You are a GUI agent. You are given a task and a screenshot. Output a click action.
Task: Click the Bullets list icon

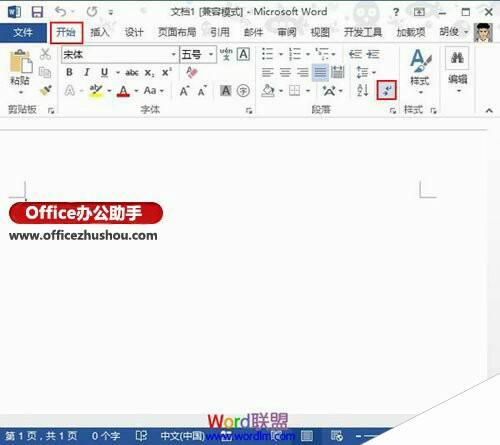(x=267, y=54)
